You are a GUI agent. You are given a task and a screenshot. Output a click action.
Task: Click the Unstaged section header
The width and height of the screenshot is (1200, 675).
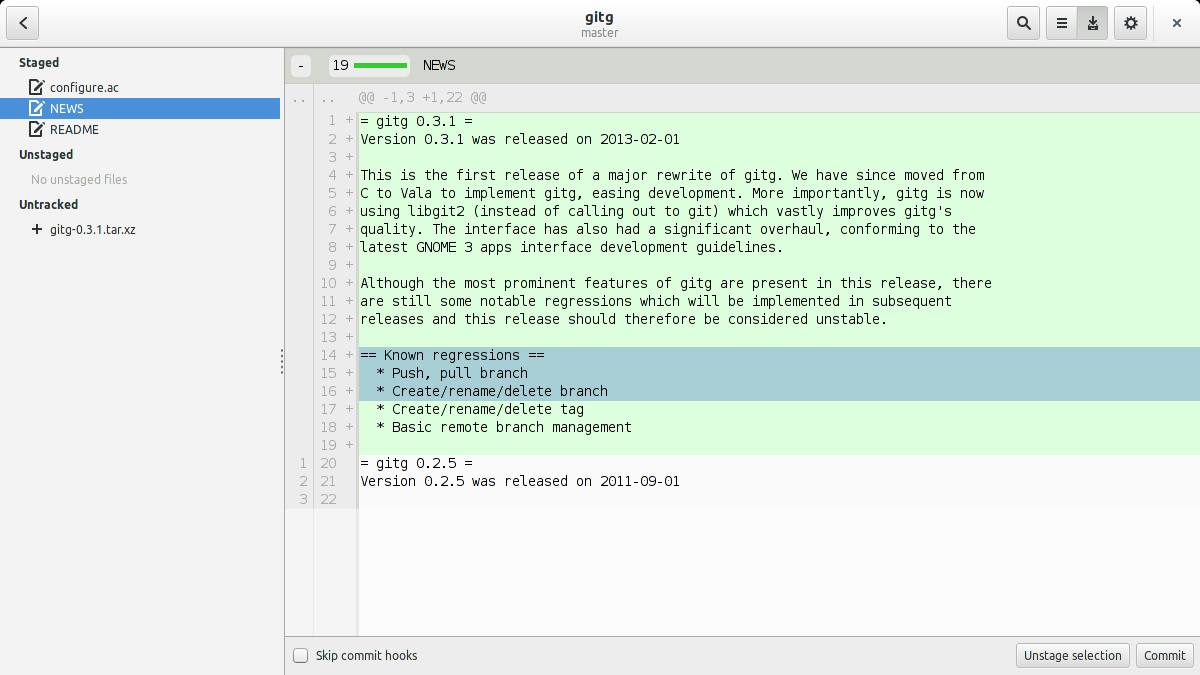(46, 154)
